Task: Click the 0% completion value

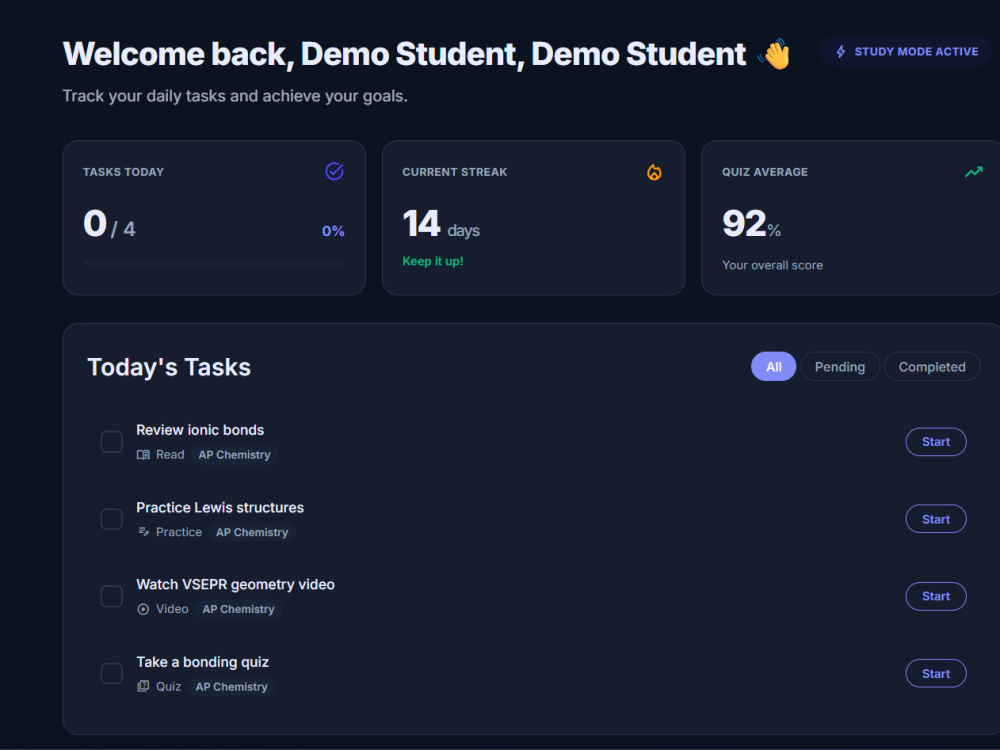Action: click(333, 231)
